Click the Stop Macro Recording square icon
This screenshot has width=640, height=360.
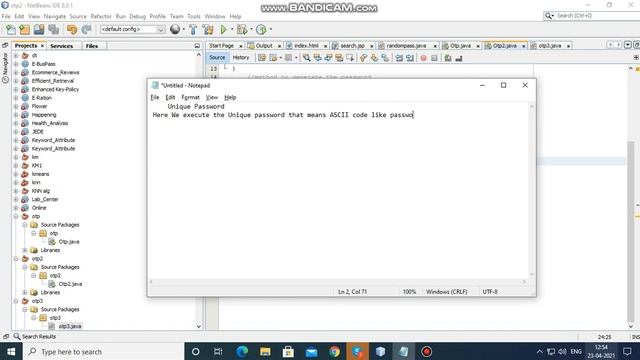point(434,58)
